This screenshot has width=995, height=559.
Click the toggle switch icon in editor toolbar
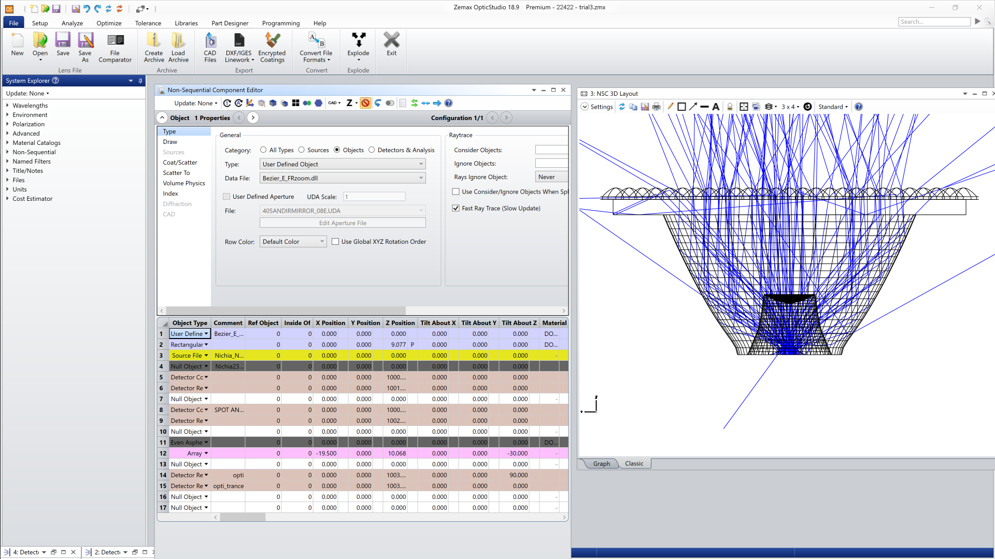[390, 103]
